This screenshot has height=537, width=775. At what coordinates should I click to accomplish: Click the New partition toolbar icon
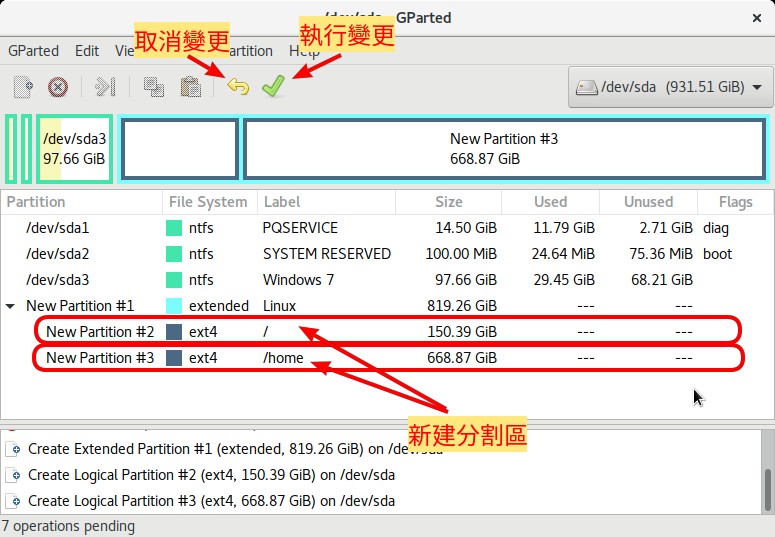coord(23,87)
